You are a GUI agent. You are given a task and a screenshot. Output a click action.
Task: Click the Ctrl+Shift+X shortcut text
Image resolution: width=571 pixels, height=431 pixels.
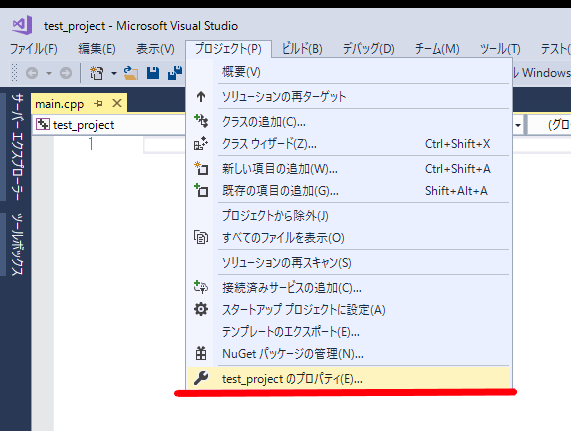point(457,144)
